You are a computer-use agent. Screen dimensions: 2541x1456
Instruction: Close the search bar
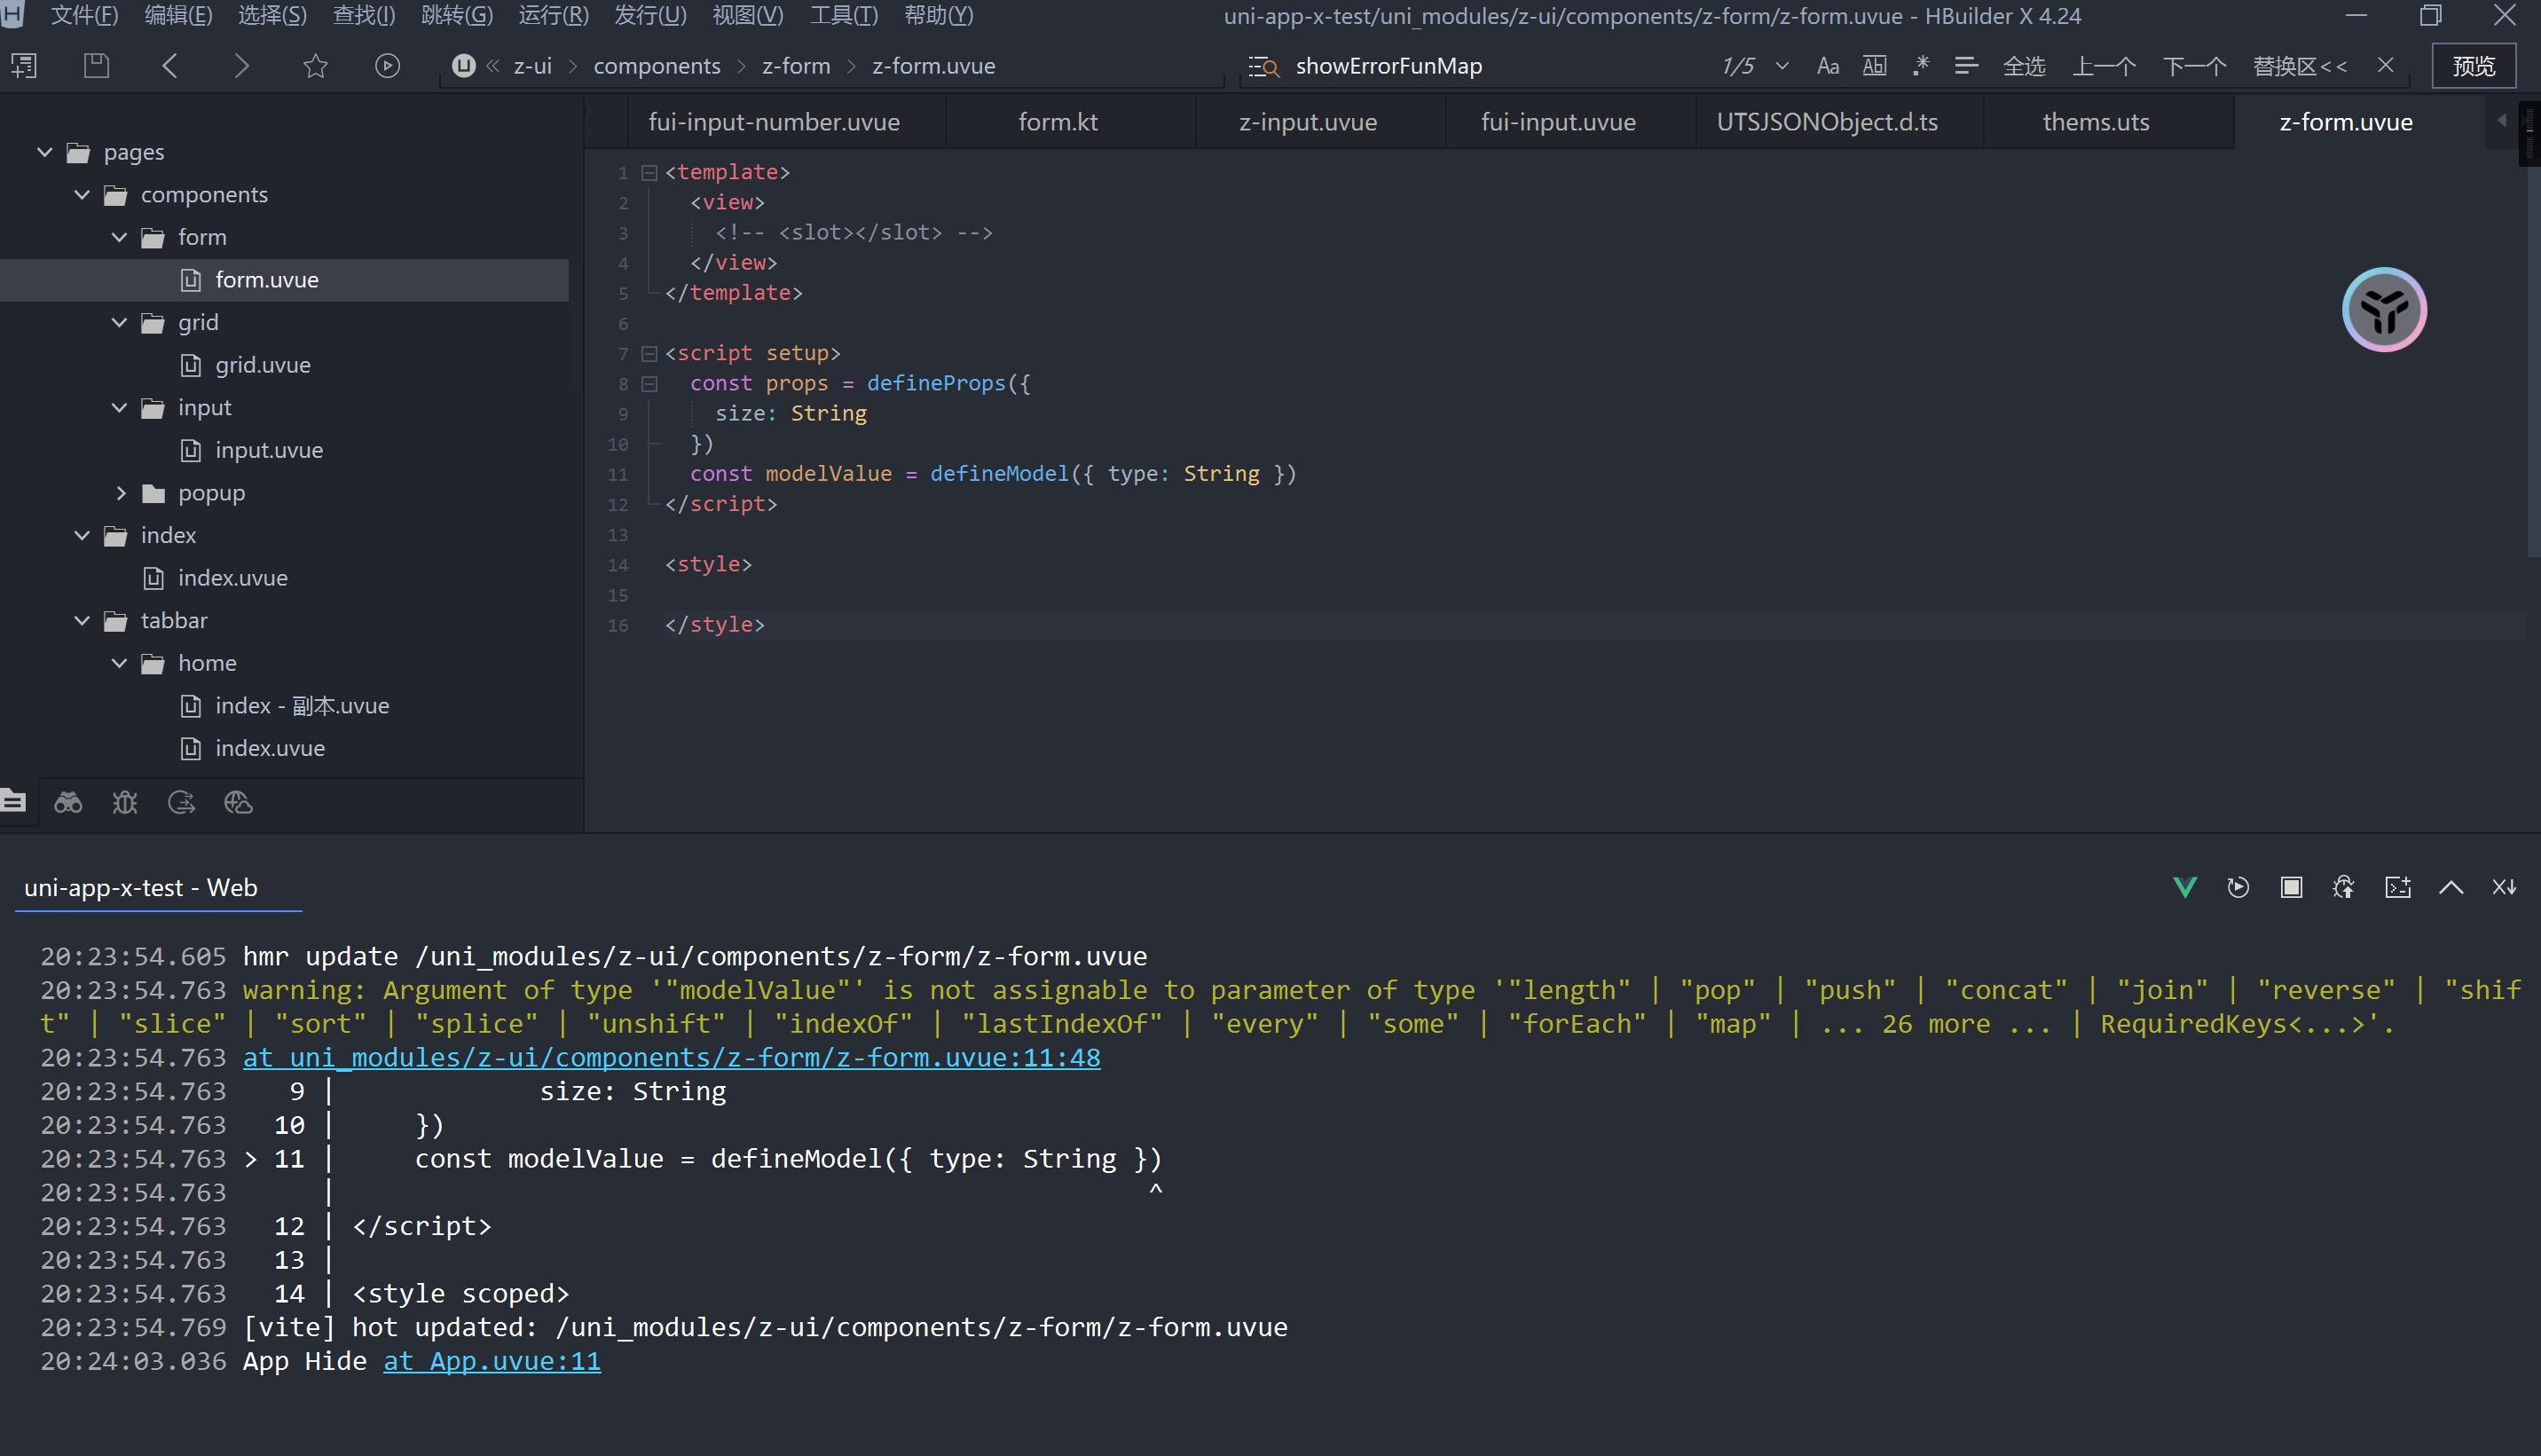coord(2386,65)
